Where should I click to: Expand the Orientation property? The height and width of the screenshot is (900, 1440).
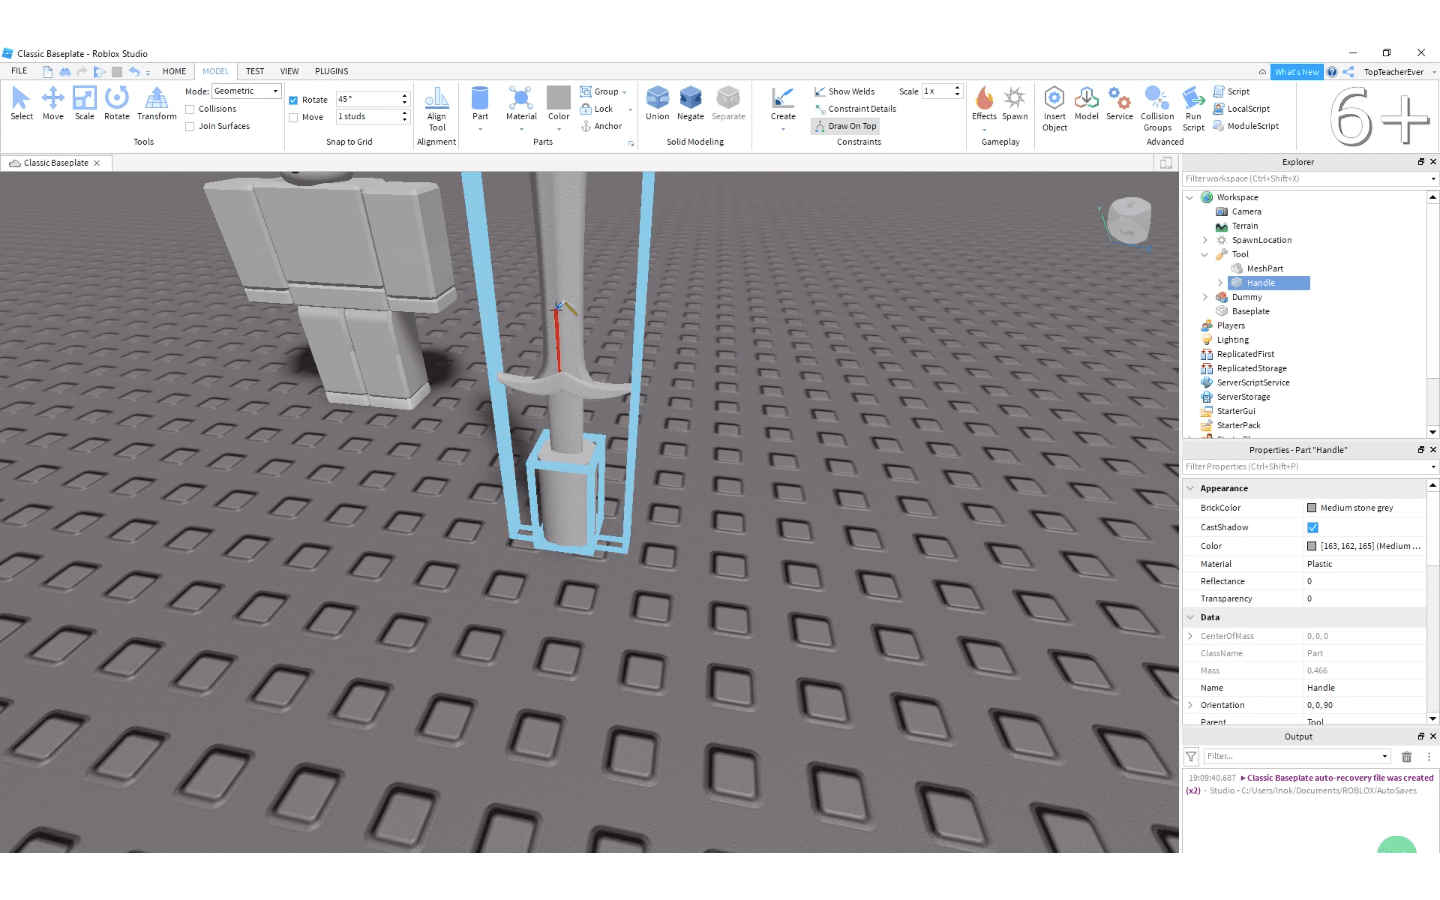pos(1190,705)
